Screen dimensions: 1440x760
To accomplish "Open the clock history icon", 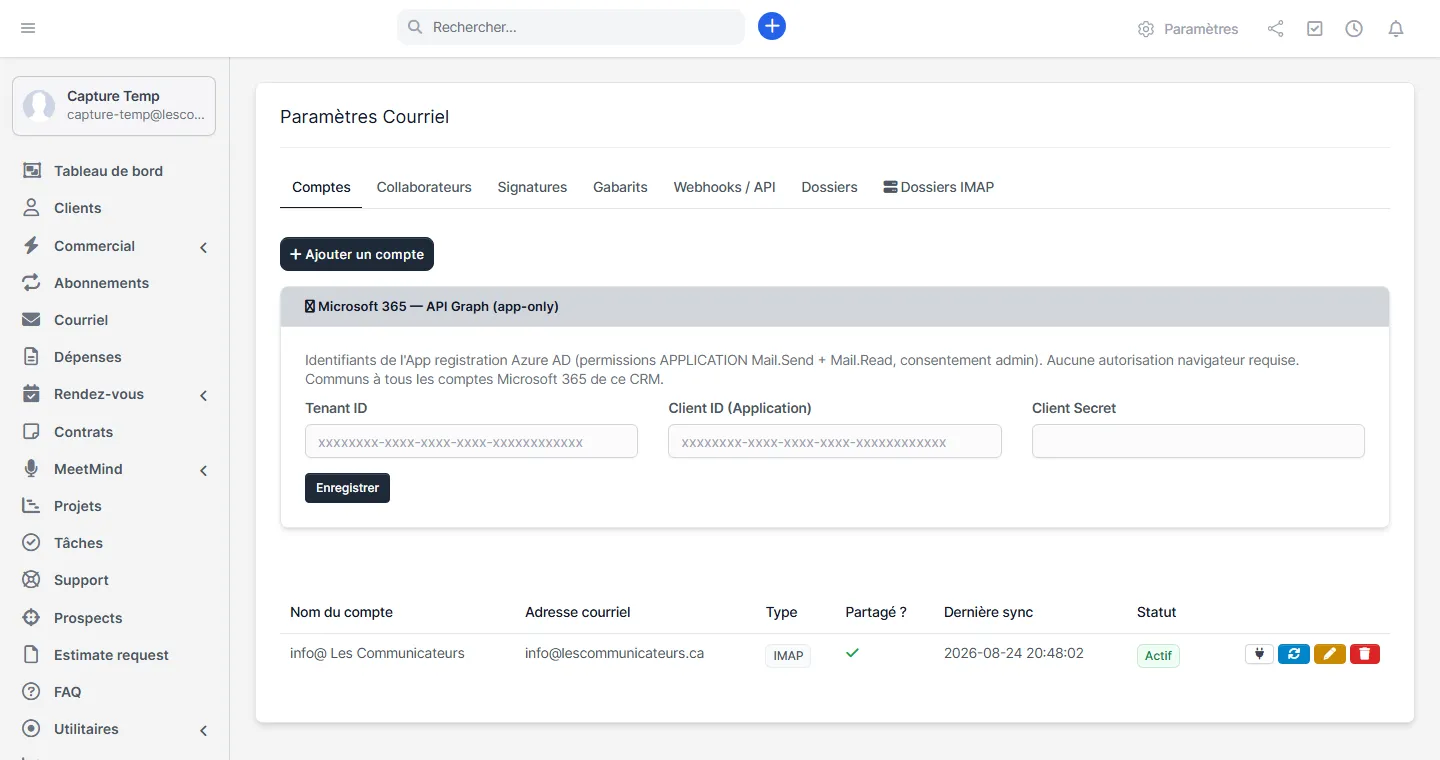I will 1354,29.
